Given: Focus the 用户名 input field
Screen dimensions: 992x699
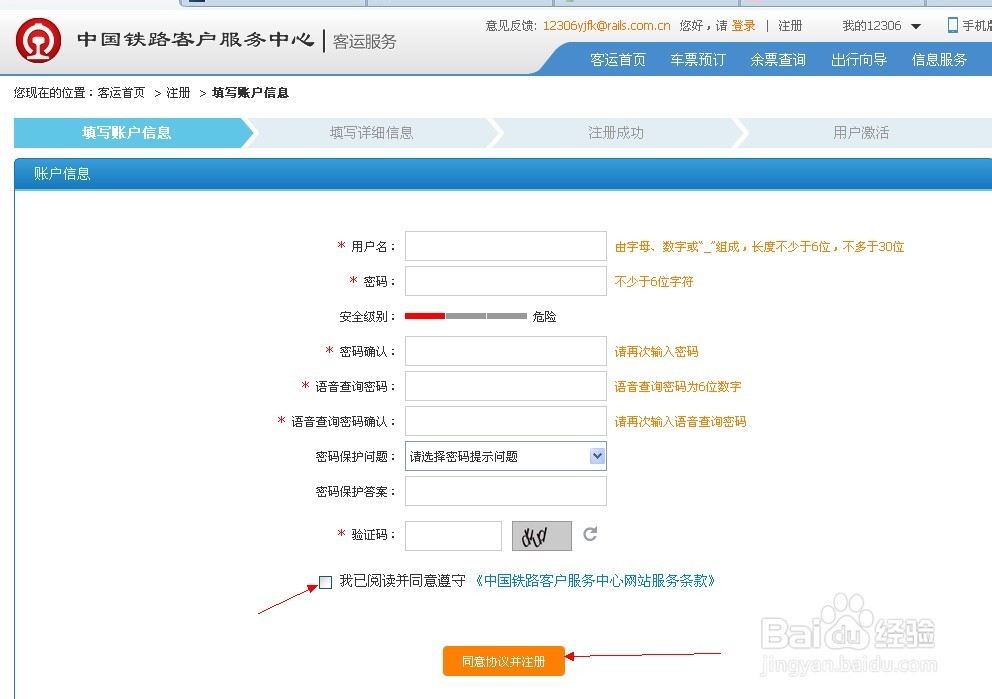Looking at the screenshot, I should [505, 246].
